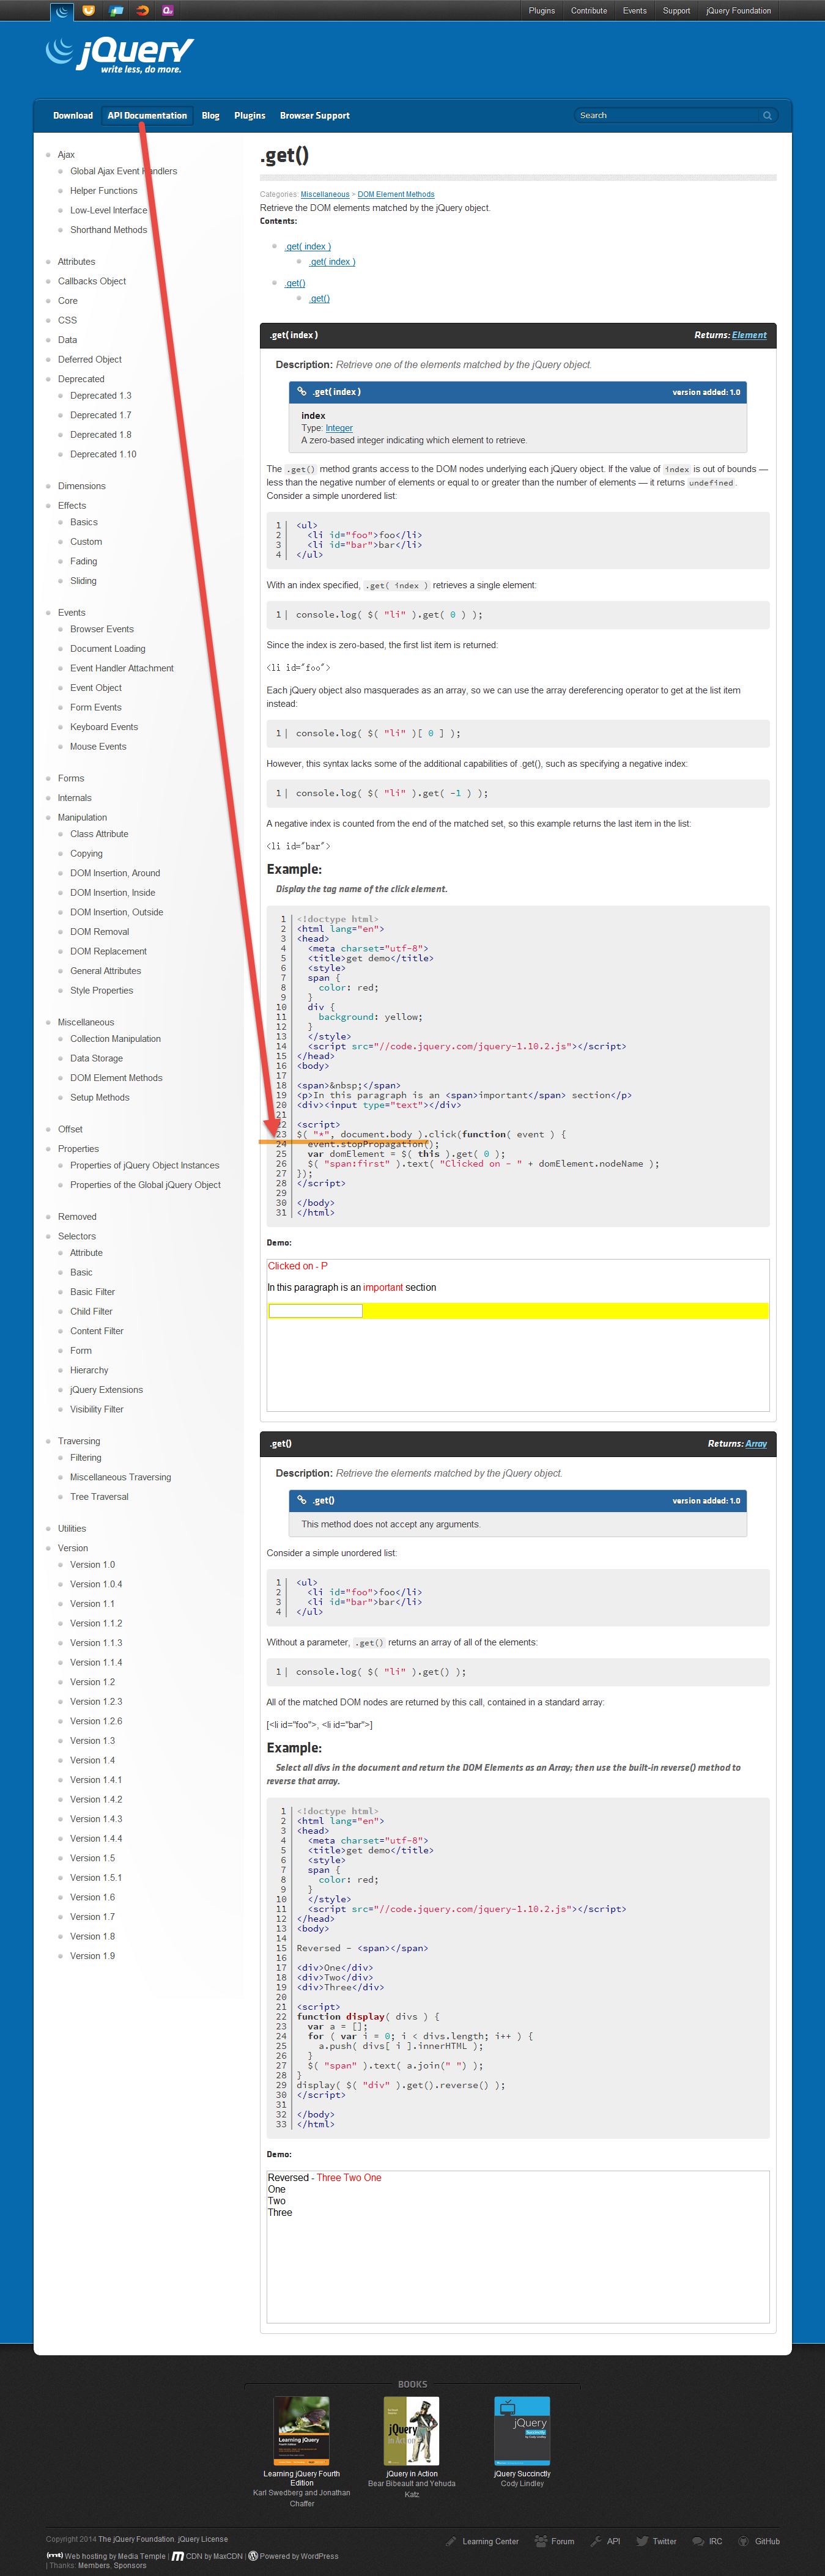Open the Integer type link
This screenshot has width=825, height=2576.
point(339,428)
